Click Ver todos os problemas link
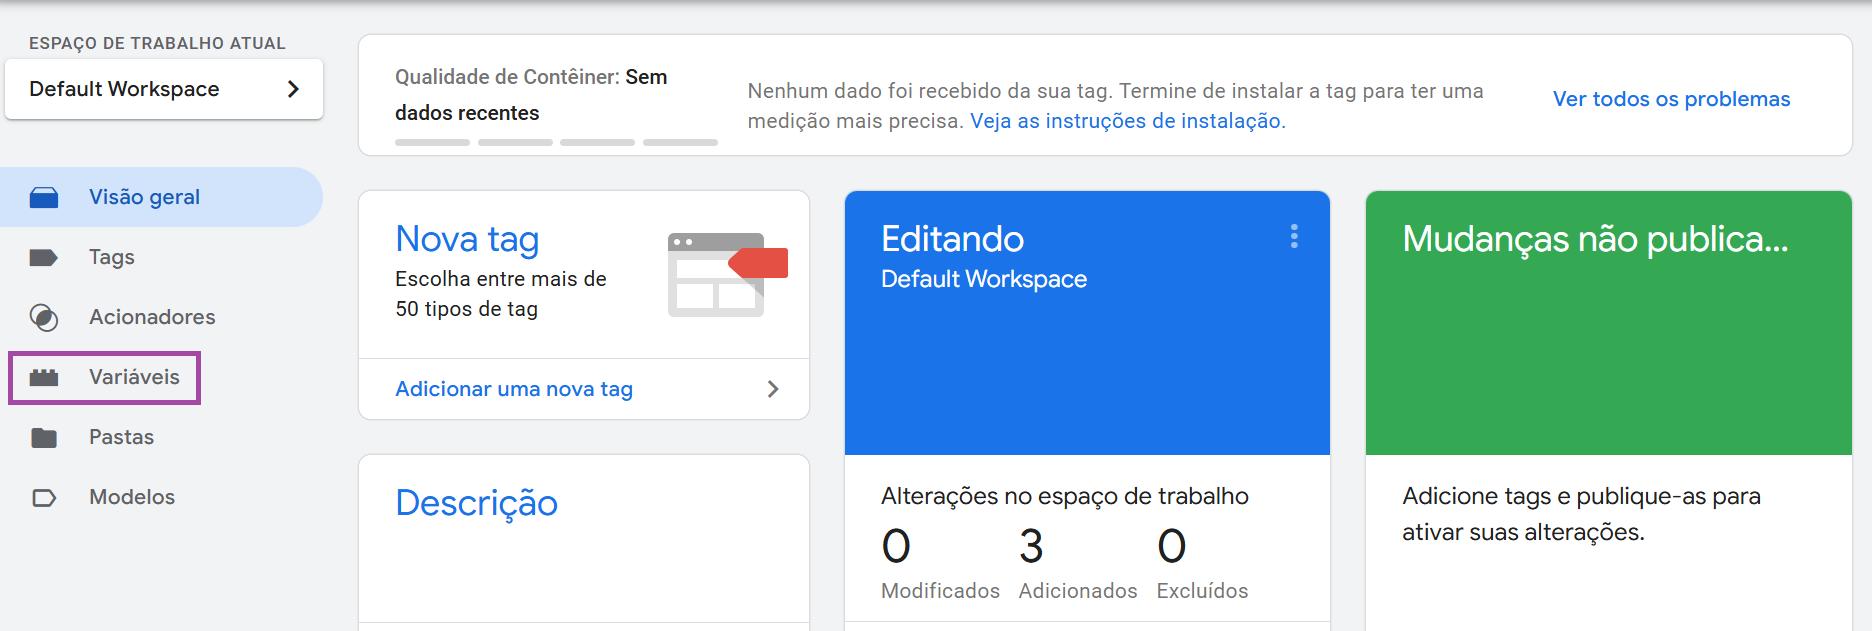This screenshot has height=631, width=1872. (x=1671, y=99)
